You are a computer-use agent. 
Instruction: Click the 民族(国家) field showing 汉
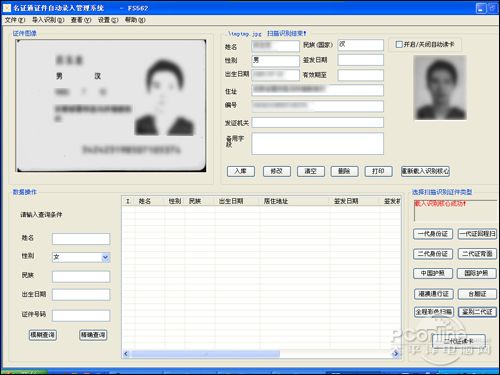pyautogui.click(x=361, y=45)
